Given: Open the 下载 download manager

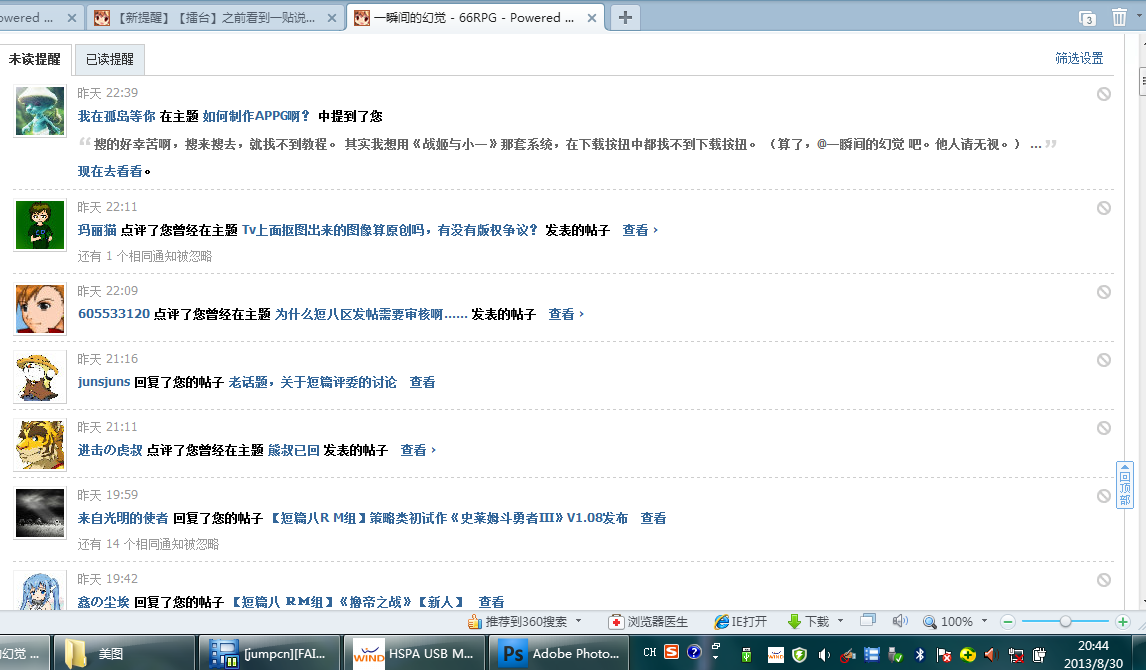Looking at the screenshot, I should tap(808, 622).
